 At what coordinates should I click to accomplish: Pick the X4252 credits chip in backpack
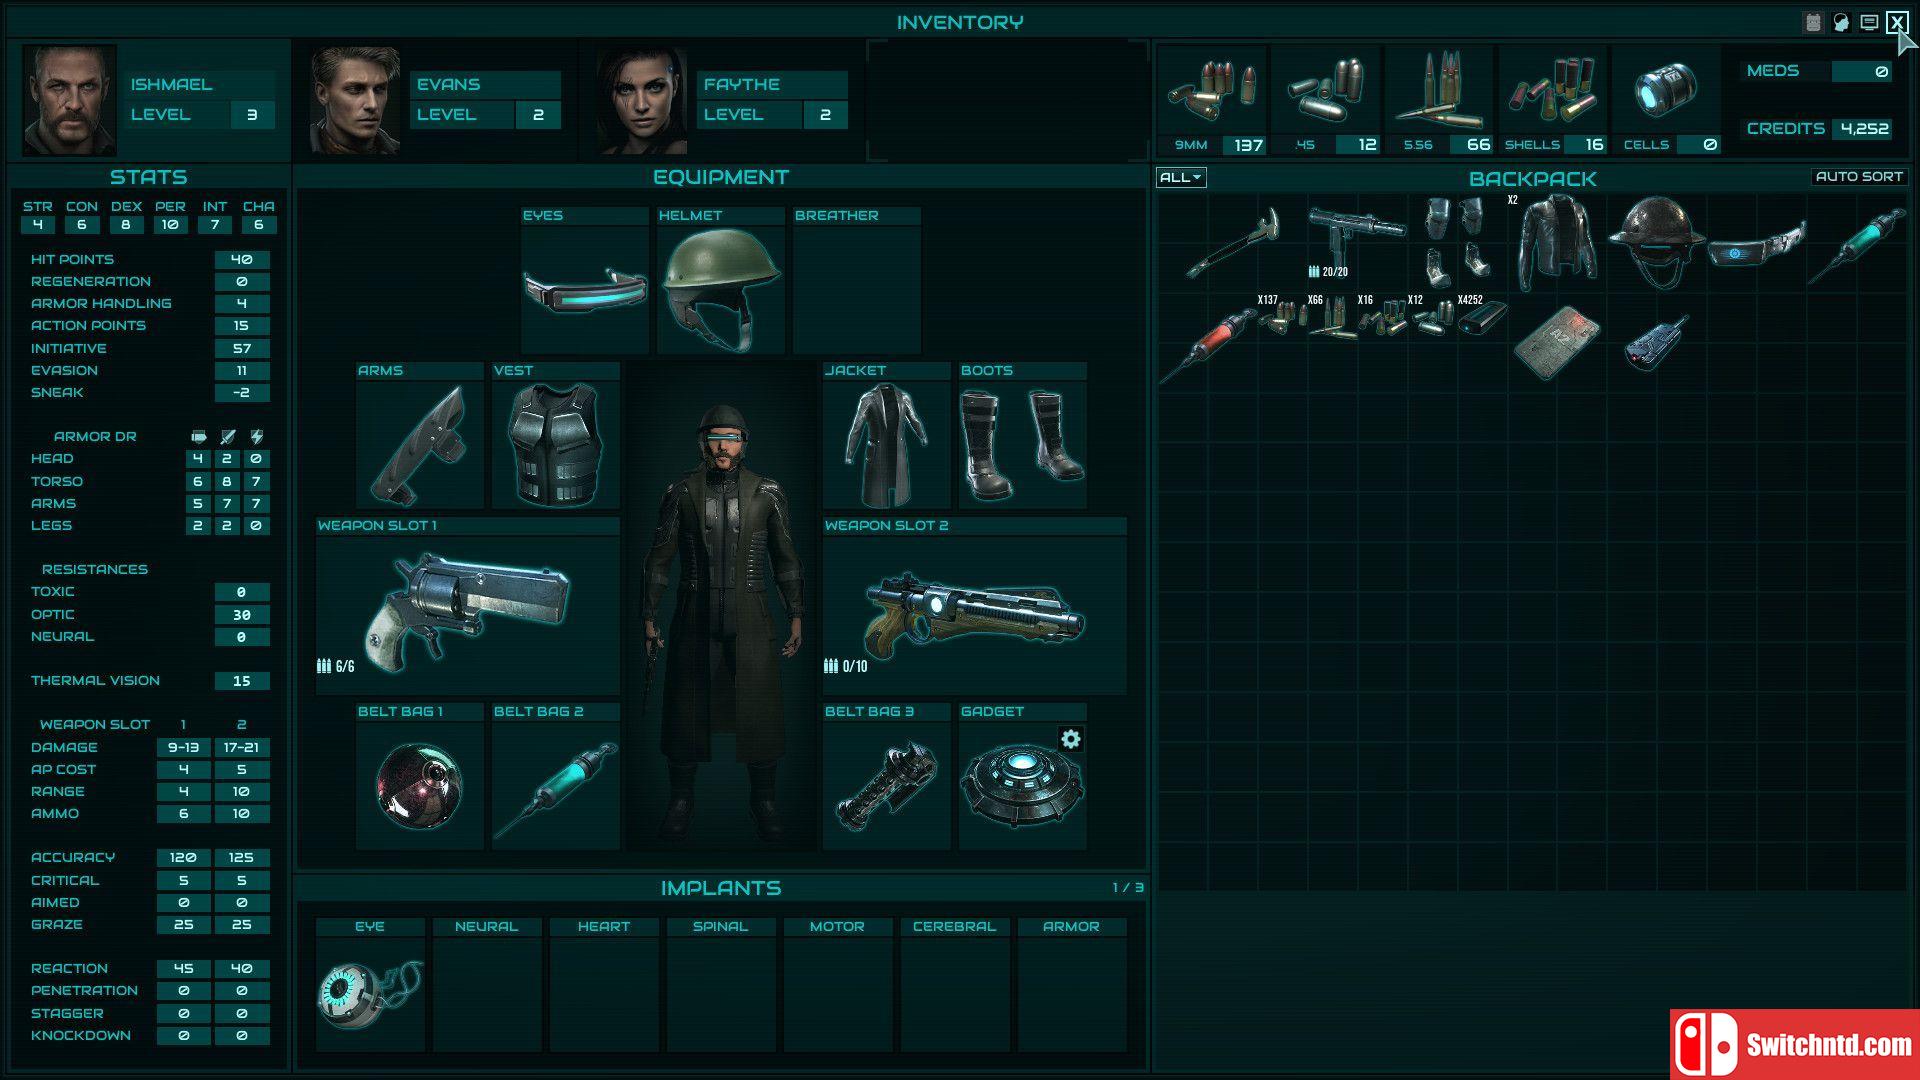(1482, 318)
